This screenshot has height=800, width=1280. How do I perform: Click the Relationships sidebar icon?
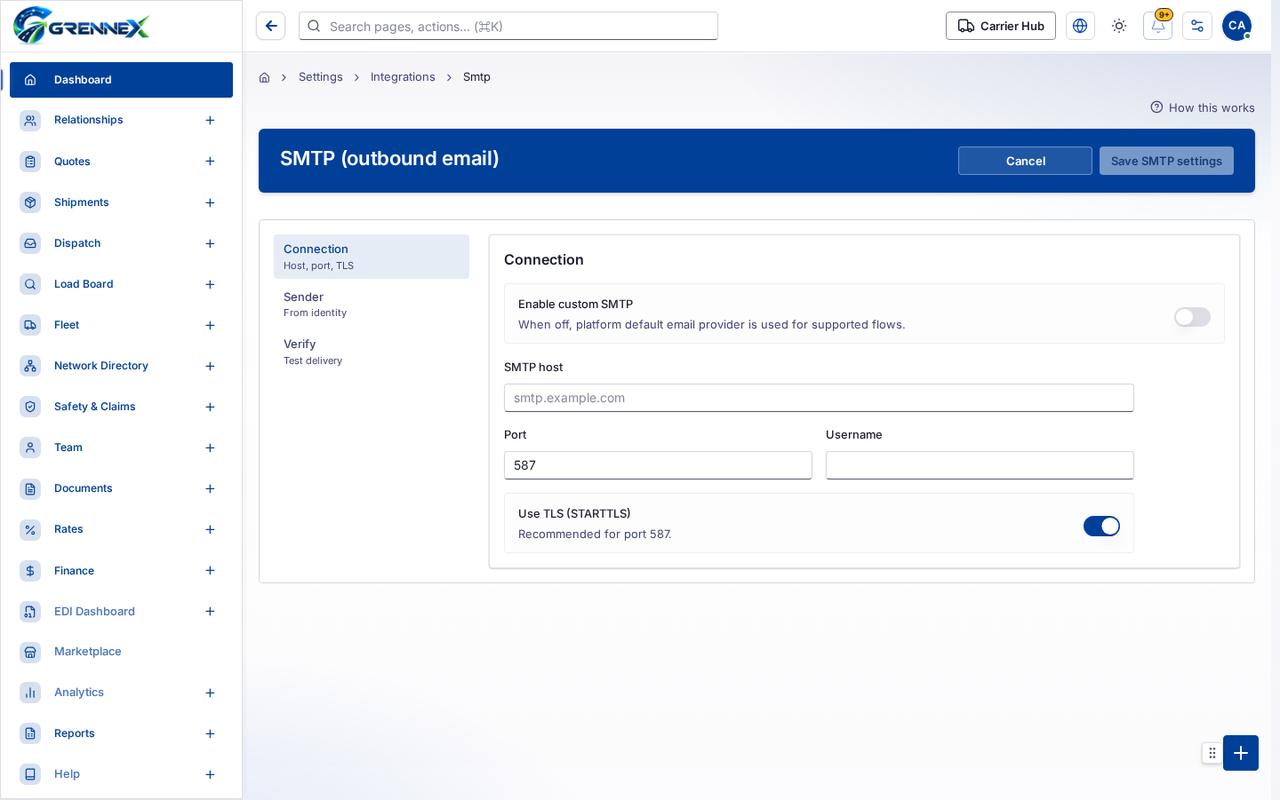point(30,120)
